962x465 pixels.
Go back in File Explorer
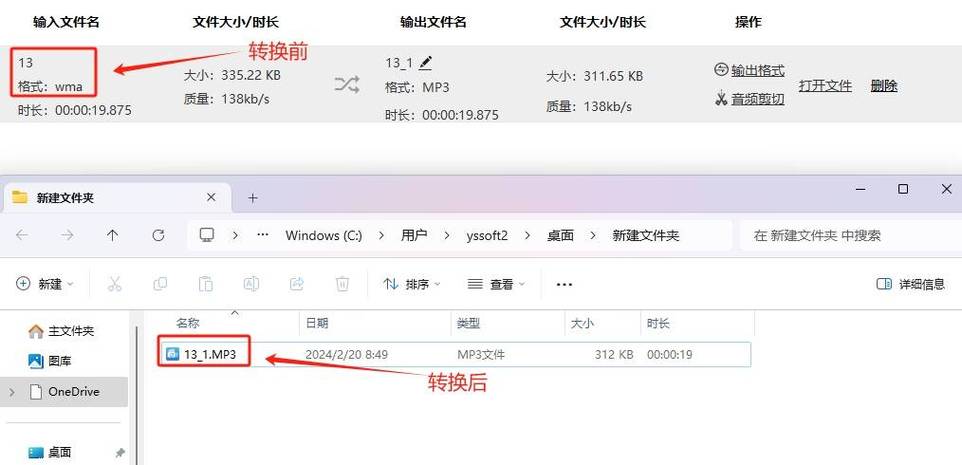[x=22, y=235]
